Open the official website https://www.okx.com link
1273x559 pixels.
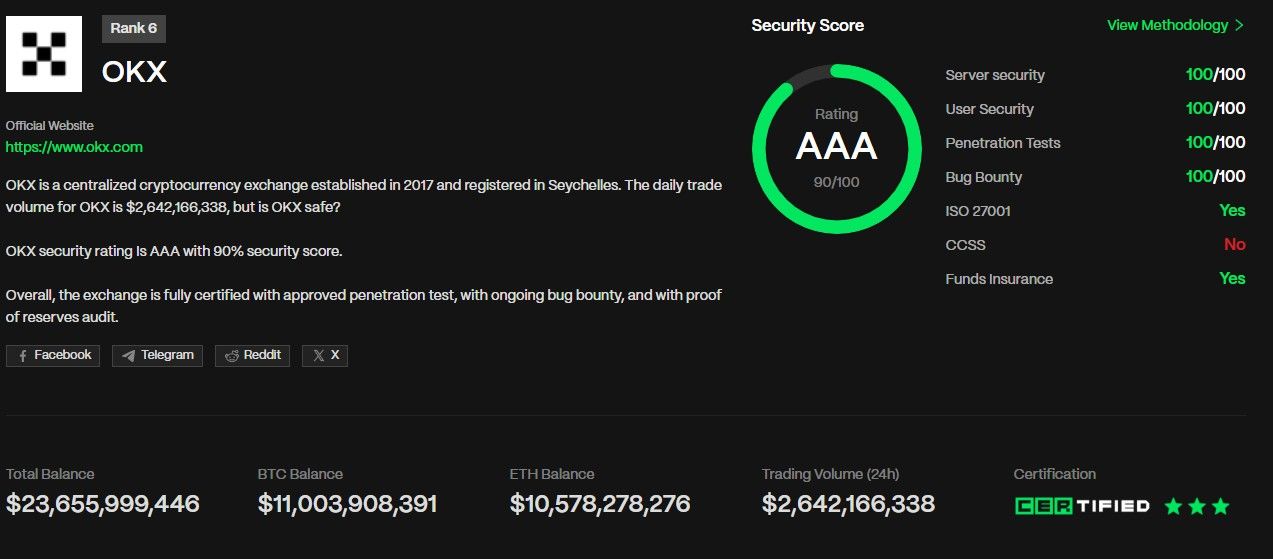pos(74,147)
